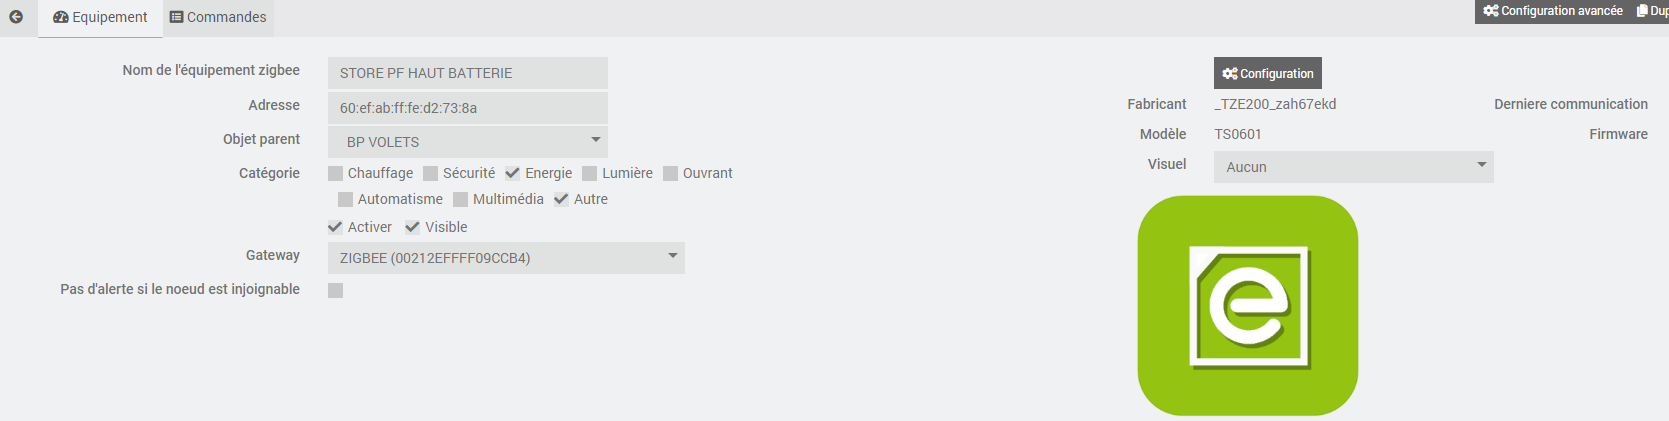Enable the Lumière category checkbox

pyautogui.click(x=590, y=173)
